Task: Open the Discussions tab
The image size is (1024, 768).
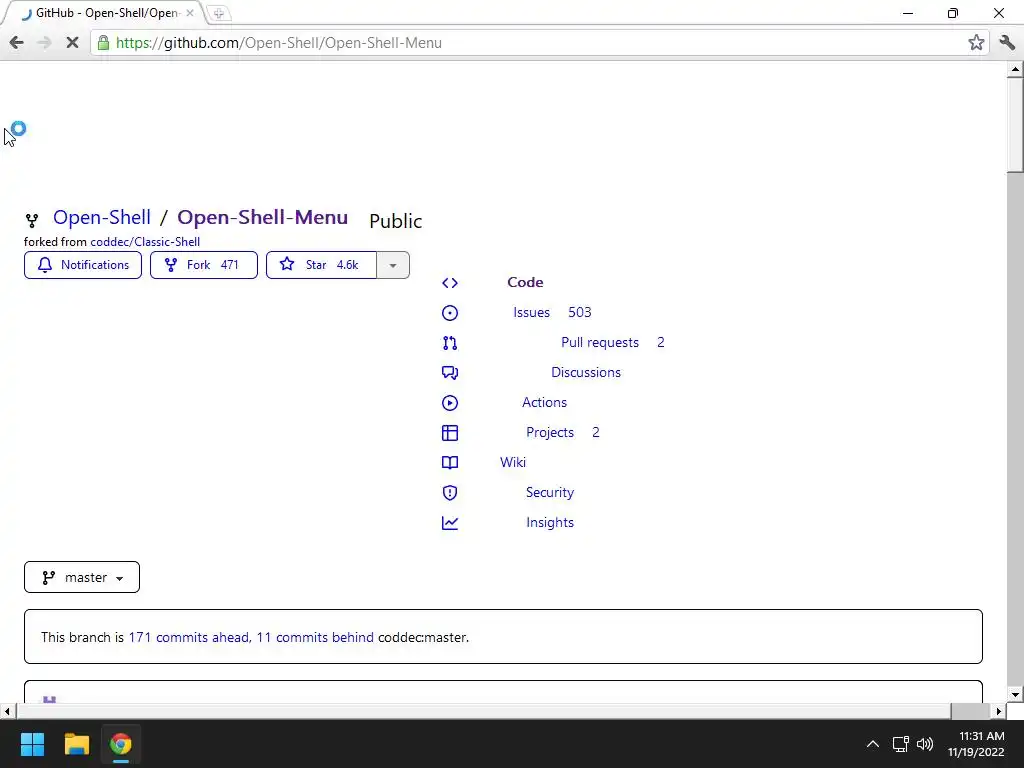Action: (586, 372)
